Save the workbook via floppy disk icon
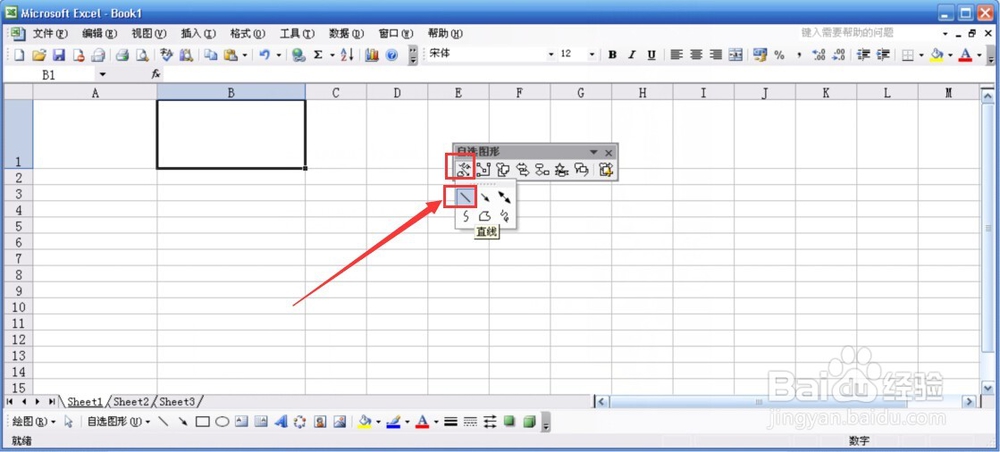Viewport: 1000px width, 452px height. point(59,55)
